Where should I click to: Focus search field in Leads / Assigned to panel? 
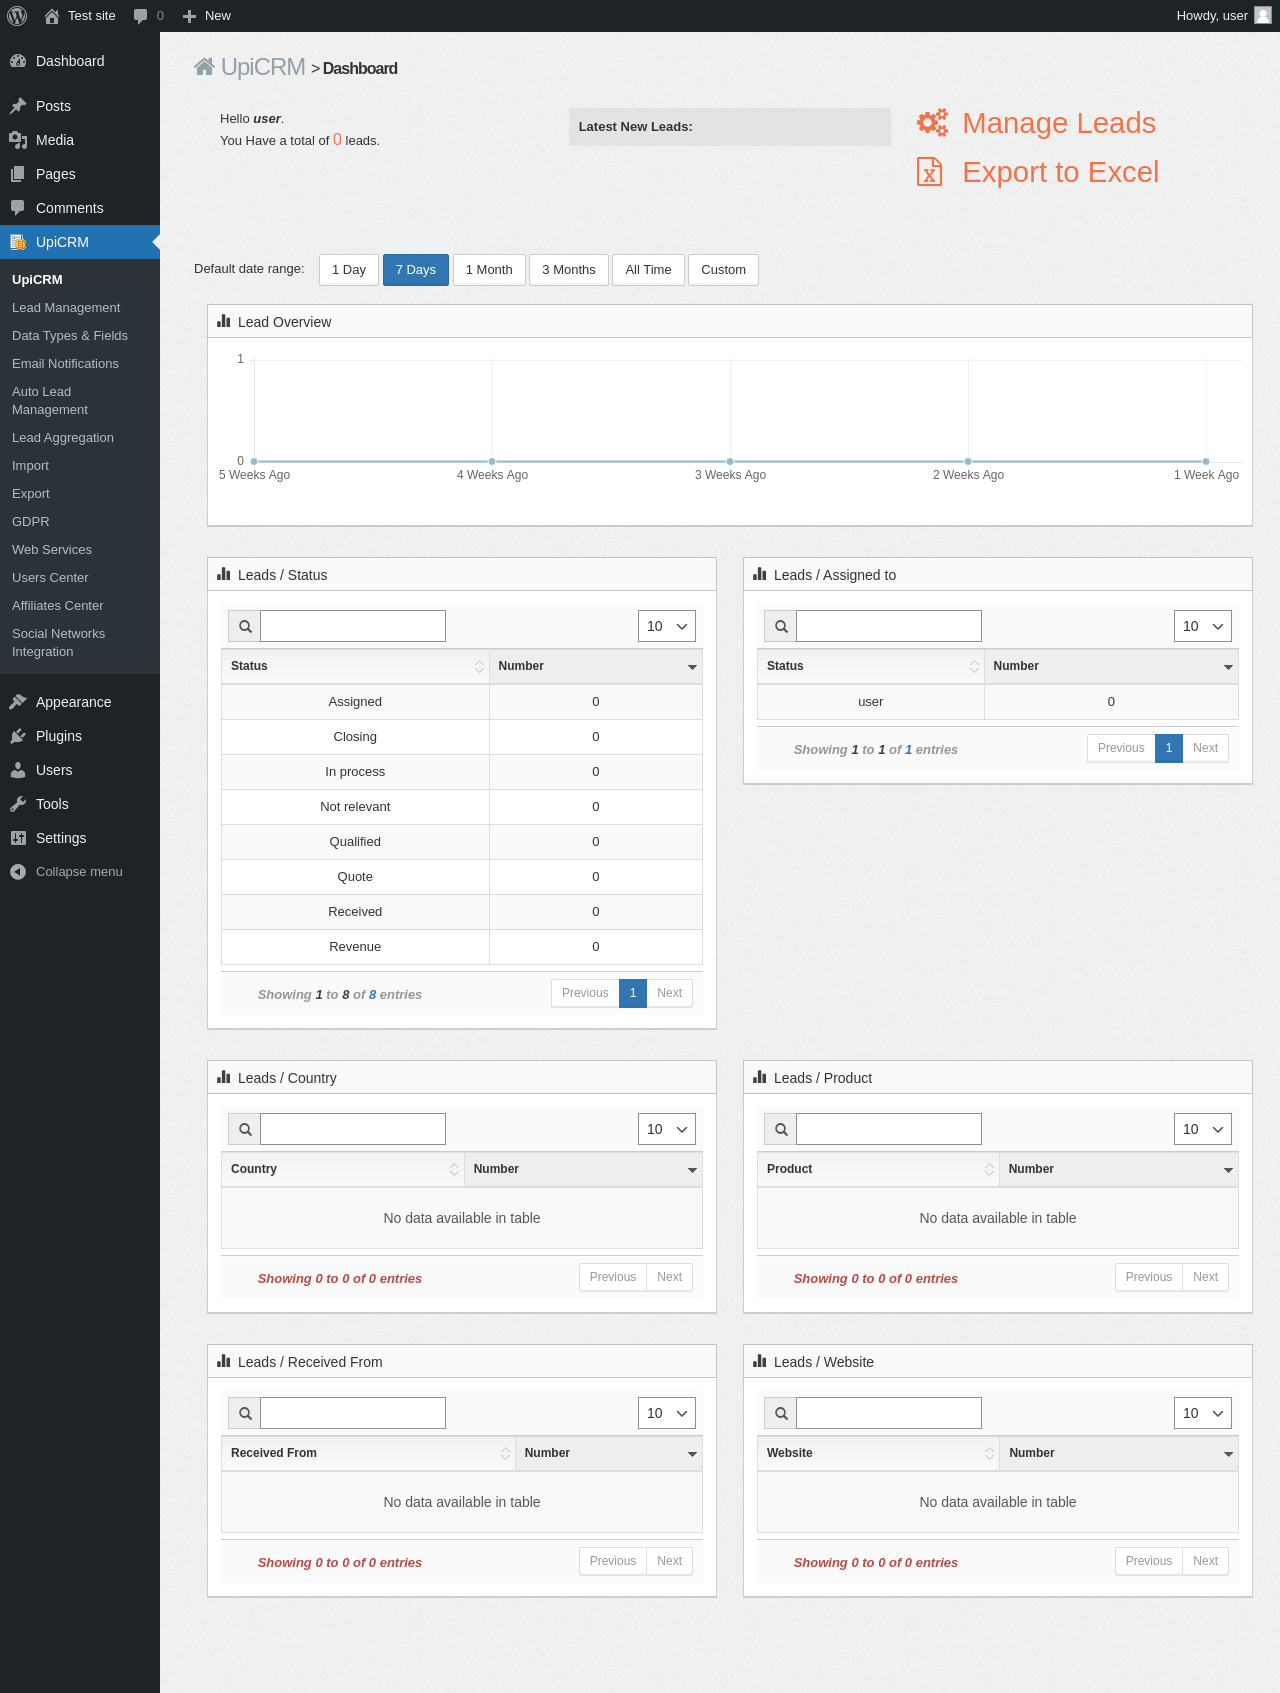[x=889, y=626]
